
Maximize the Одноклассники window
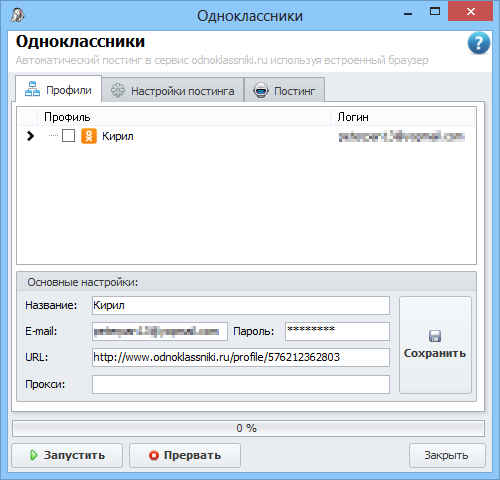coord(435,12)
